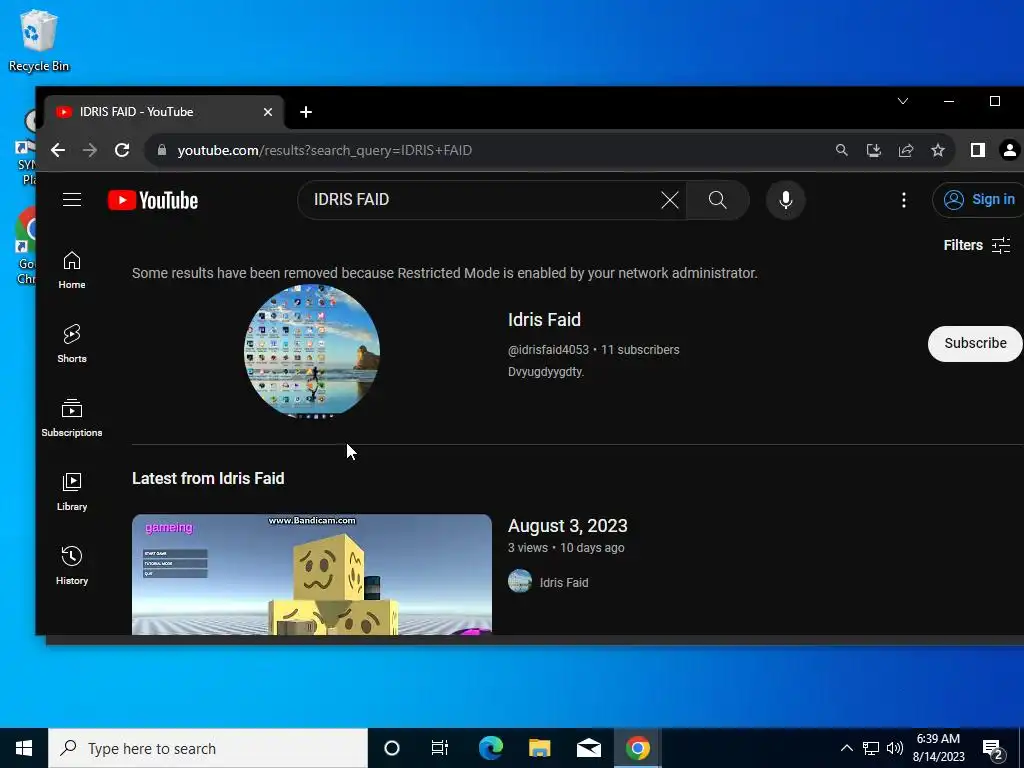
Task: Open search Filters
Action: coord(977,246)
